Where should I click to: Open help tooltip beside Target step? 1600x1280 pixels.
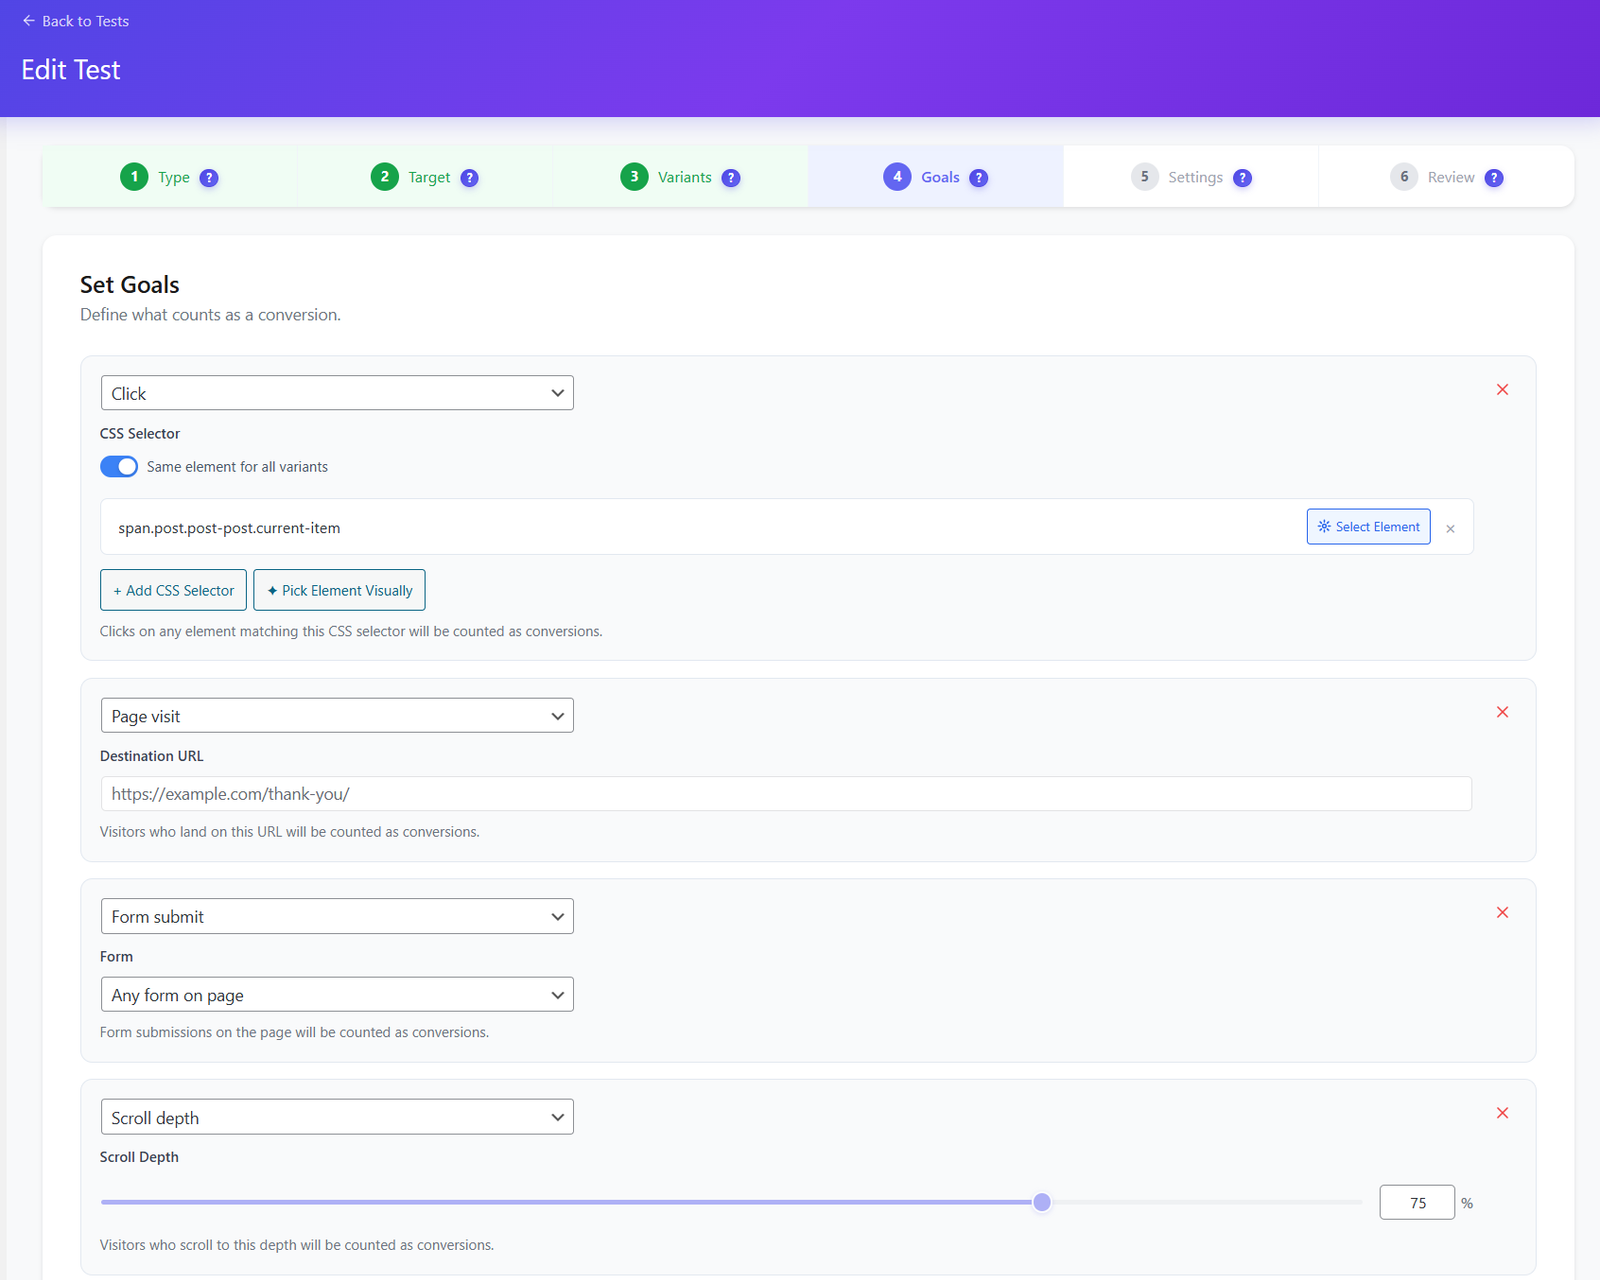click(x=469, y=178)
